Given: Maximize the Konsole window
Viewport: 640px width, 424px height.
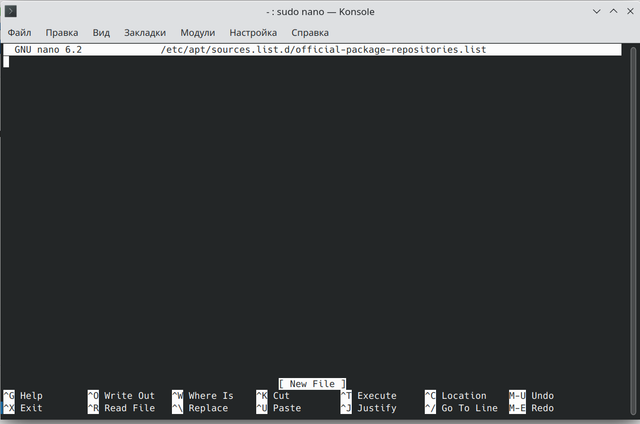Looking at the screenshot, I should point(613,11).
